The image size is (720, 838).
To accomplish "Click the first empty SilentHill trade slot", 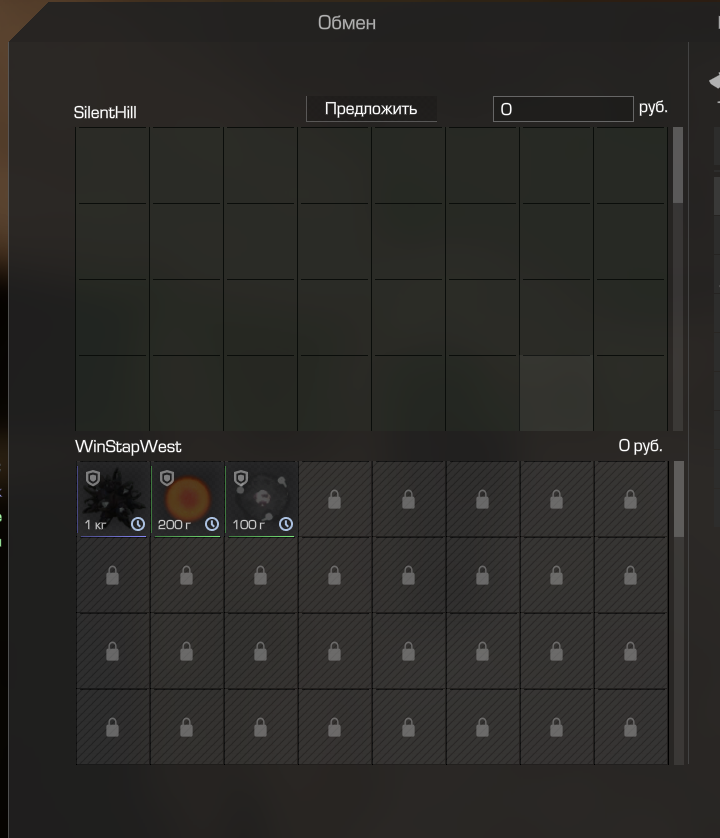I will (112, 165).
